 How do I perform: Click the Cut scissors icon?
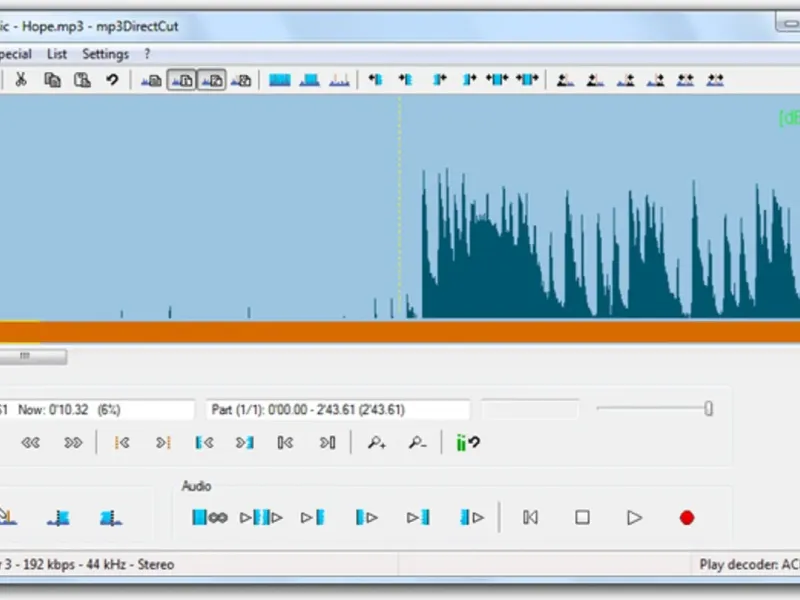21,80
